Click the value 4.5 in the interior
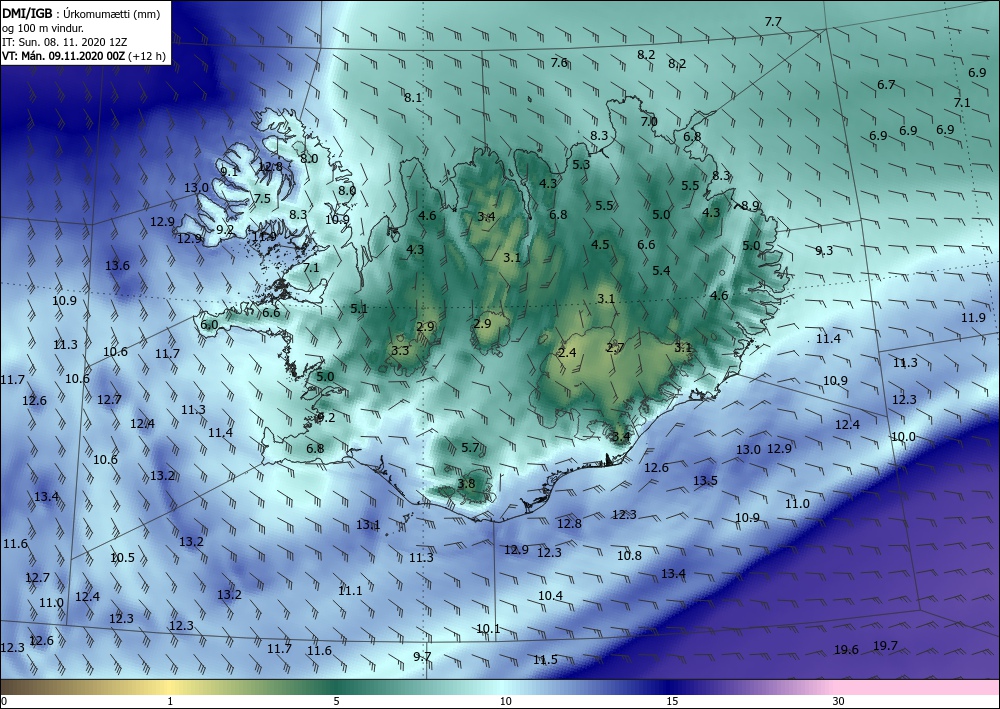Viewport: 1000px width, 709px height. click(600, 244)
